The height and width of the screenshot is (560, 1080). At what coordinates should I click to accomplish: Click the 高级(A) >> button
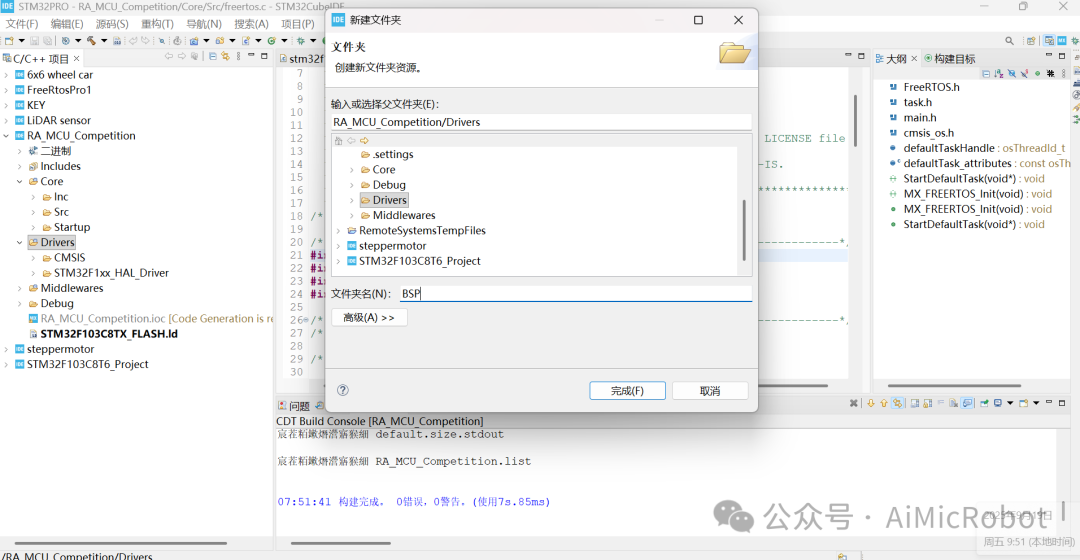coord(369,318)
